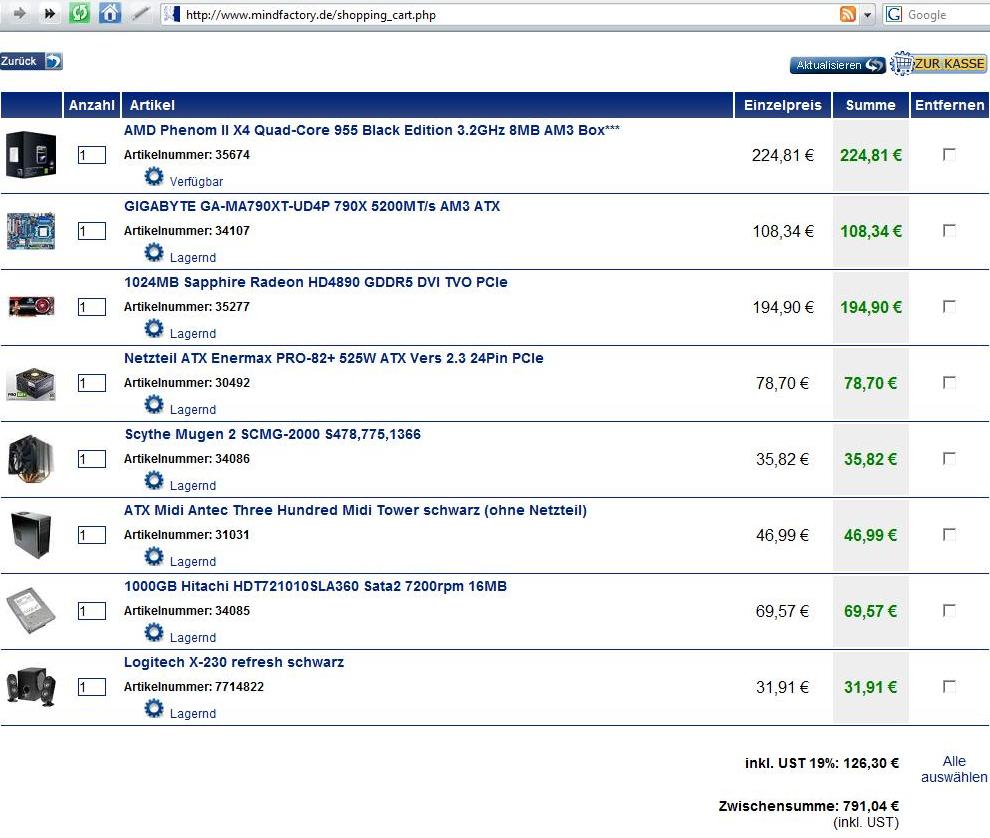Viewport: 990px width, 838px height.
Task: Tick remove checkbox for Scythe Mugen 2
Action: coord(949,458)
